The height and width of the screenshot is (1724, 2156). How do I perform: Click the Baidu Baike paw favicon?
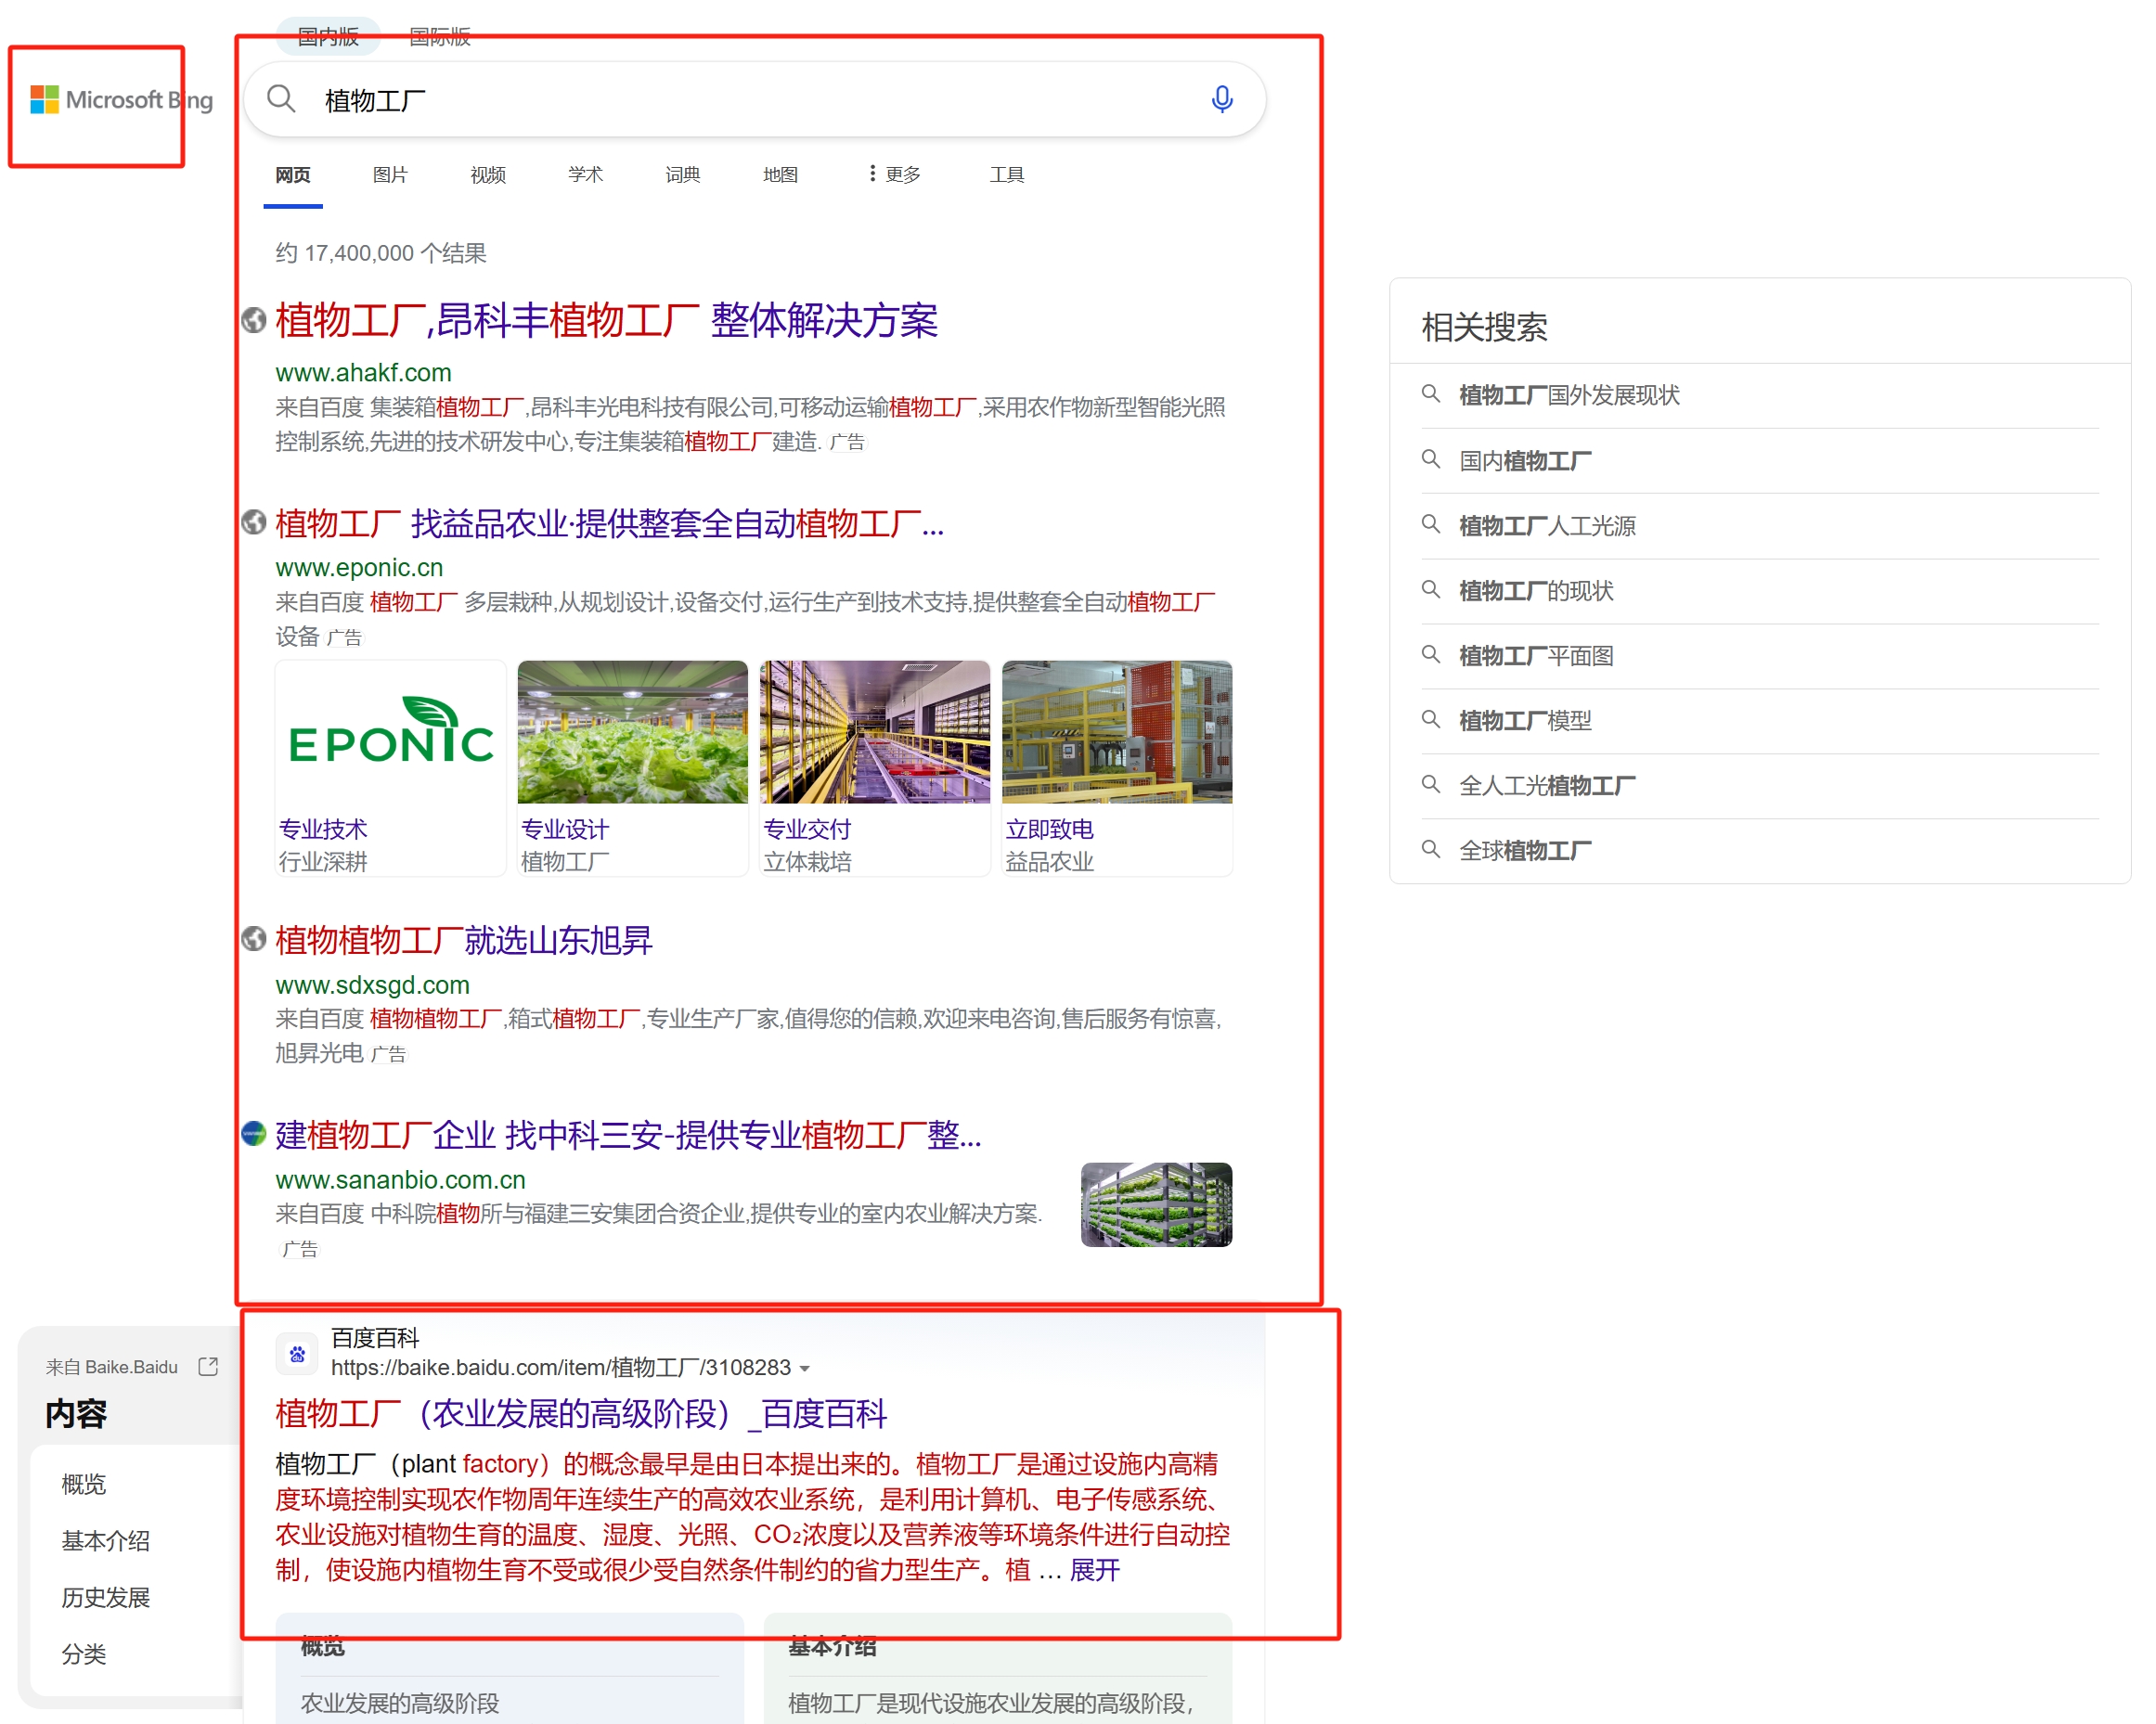coord(297,1354)
